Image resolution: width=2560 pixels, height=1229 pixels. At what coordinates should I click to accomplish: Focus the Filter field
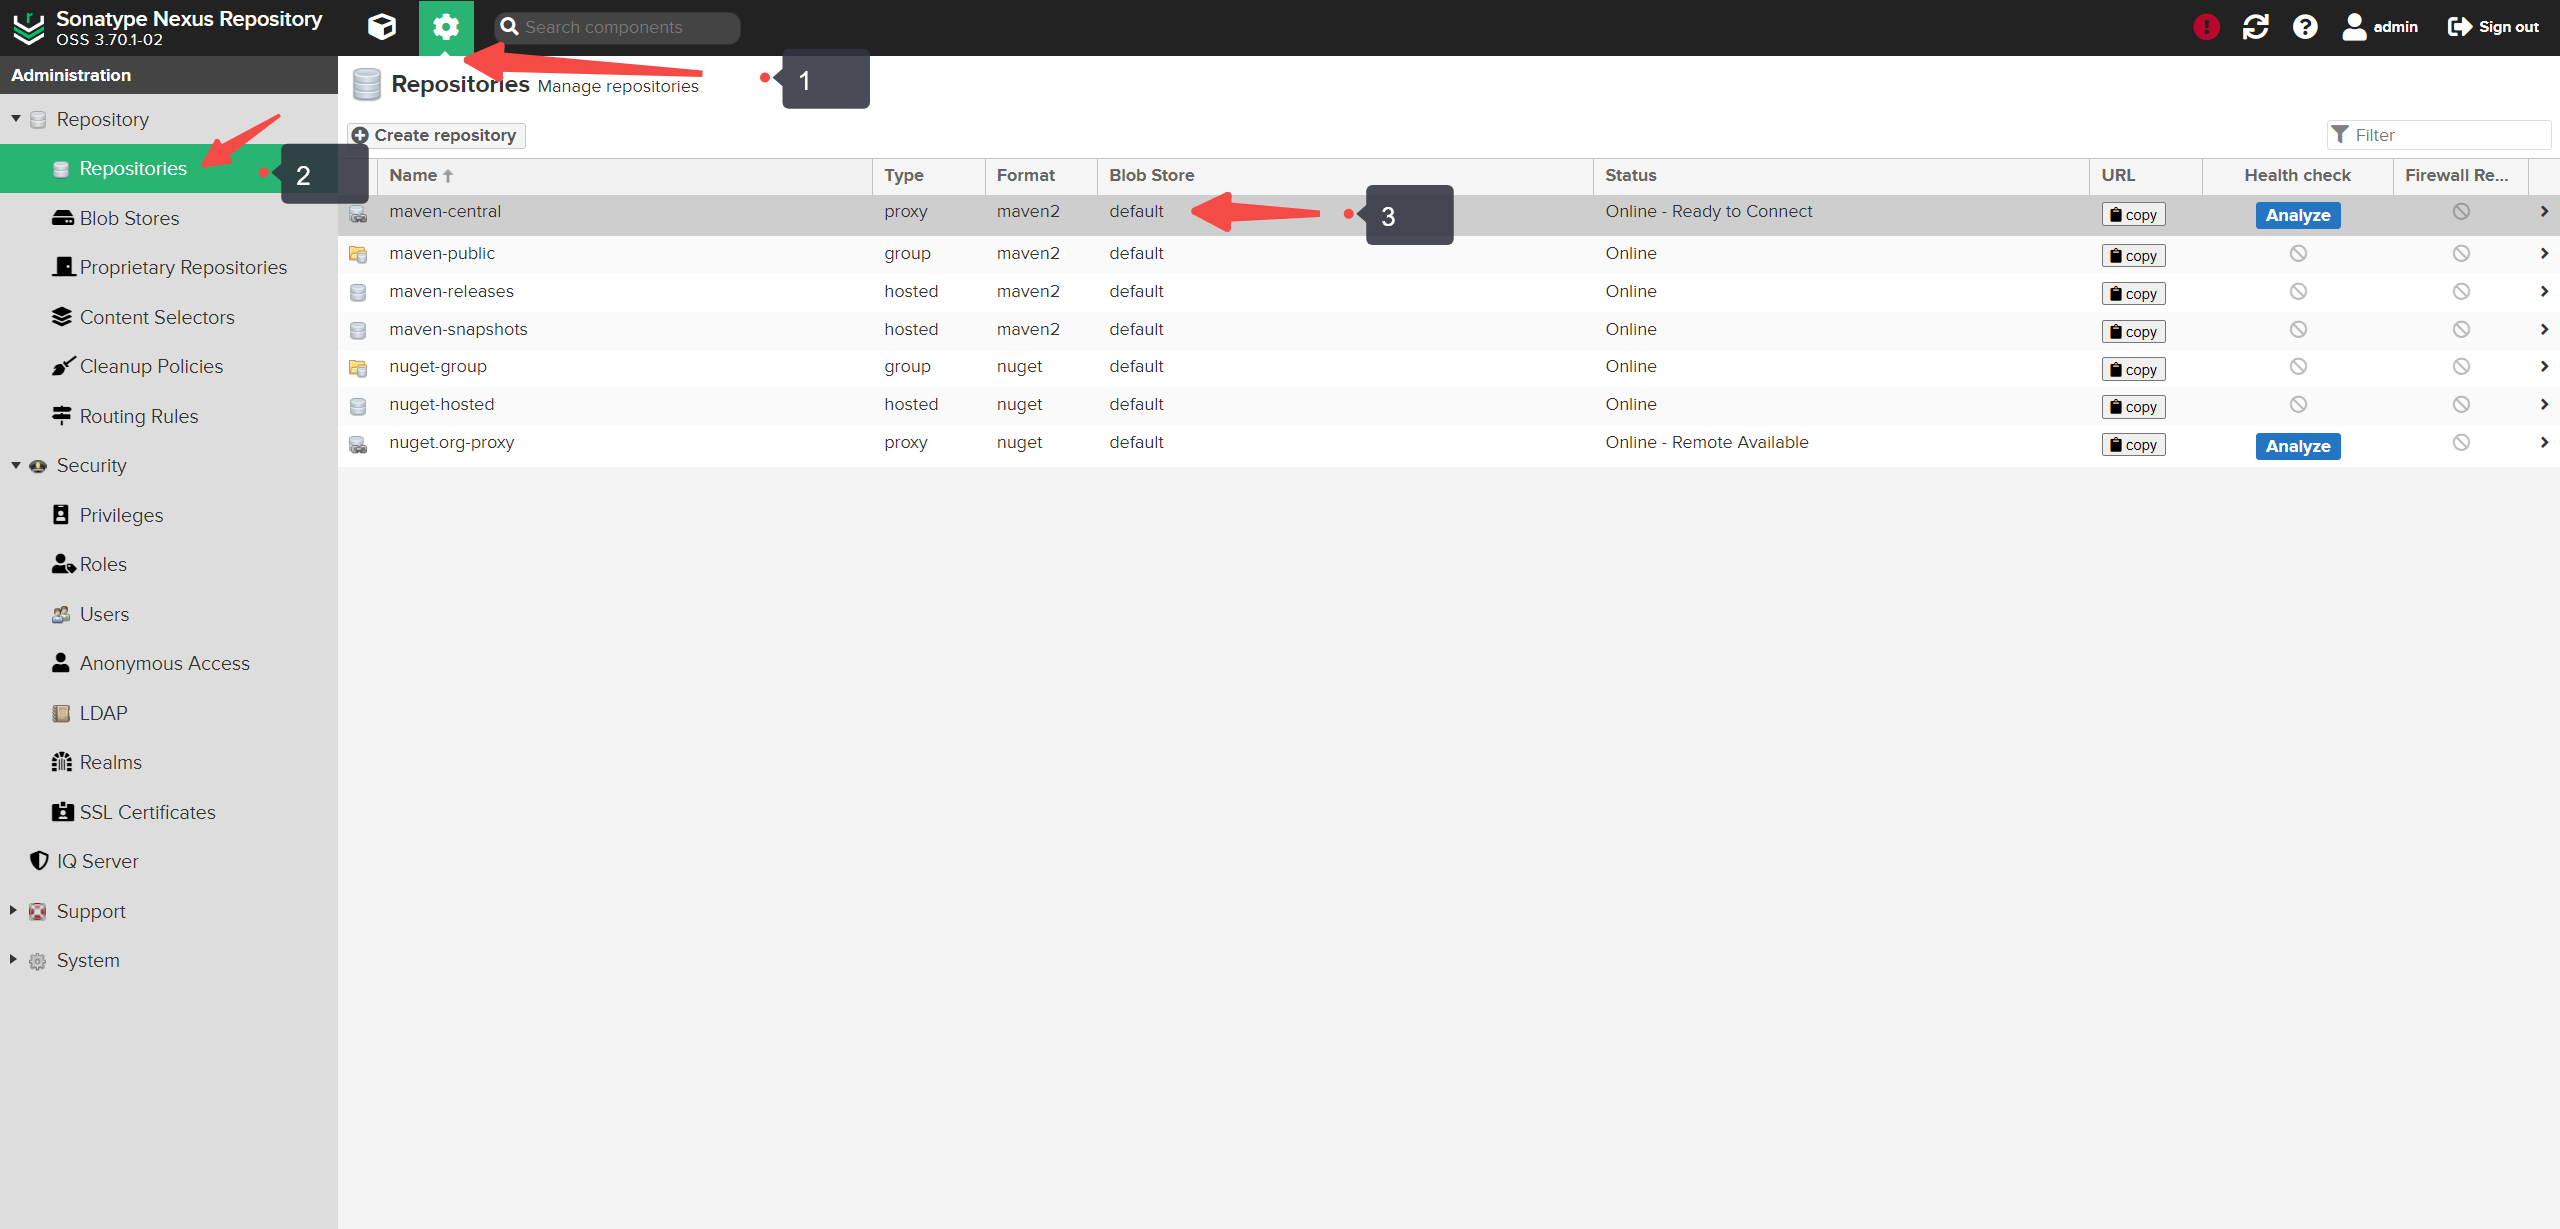(2439, 135)
